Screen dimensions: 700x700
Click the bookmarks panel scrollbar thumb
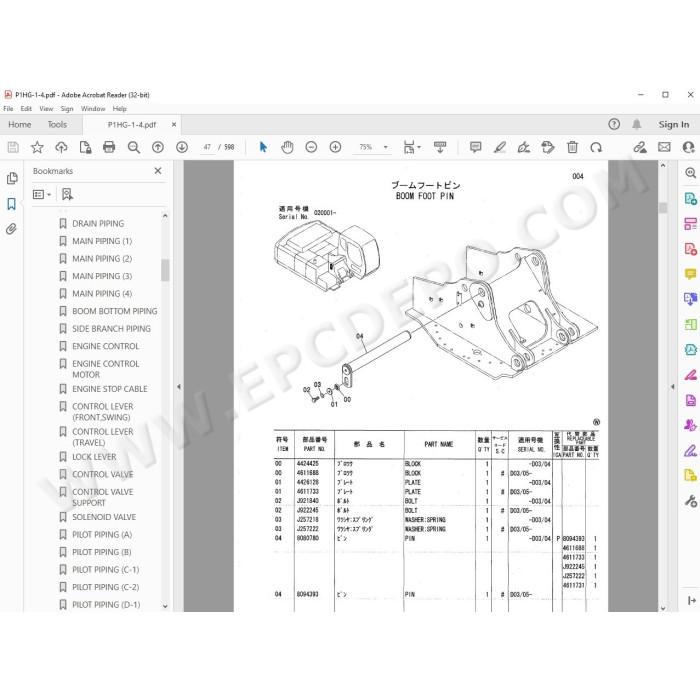165,270
